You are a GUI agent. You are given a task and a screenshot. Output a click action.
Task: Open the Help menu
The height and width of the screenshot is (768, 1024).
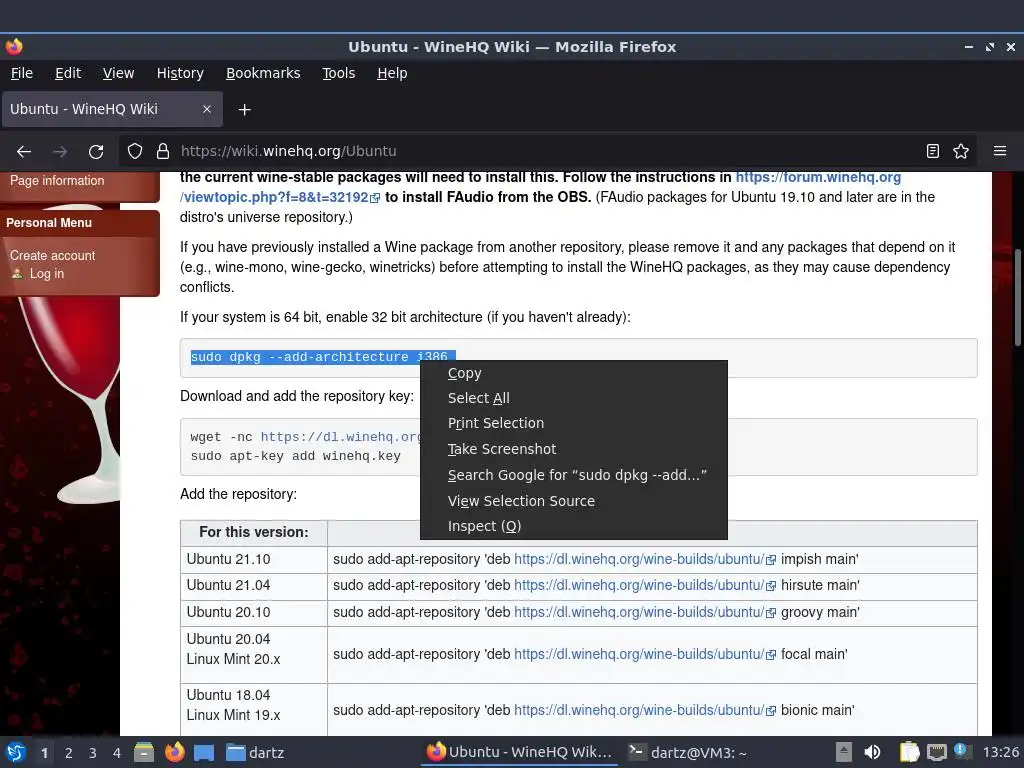coord(392,73)
